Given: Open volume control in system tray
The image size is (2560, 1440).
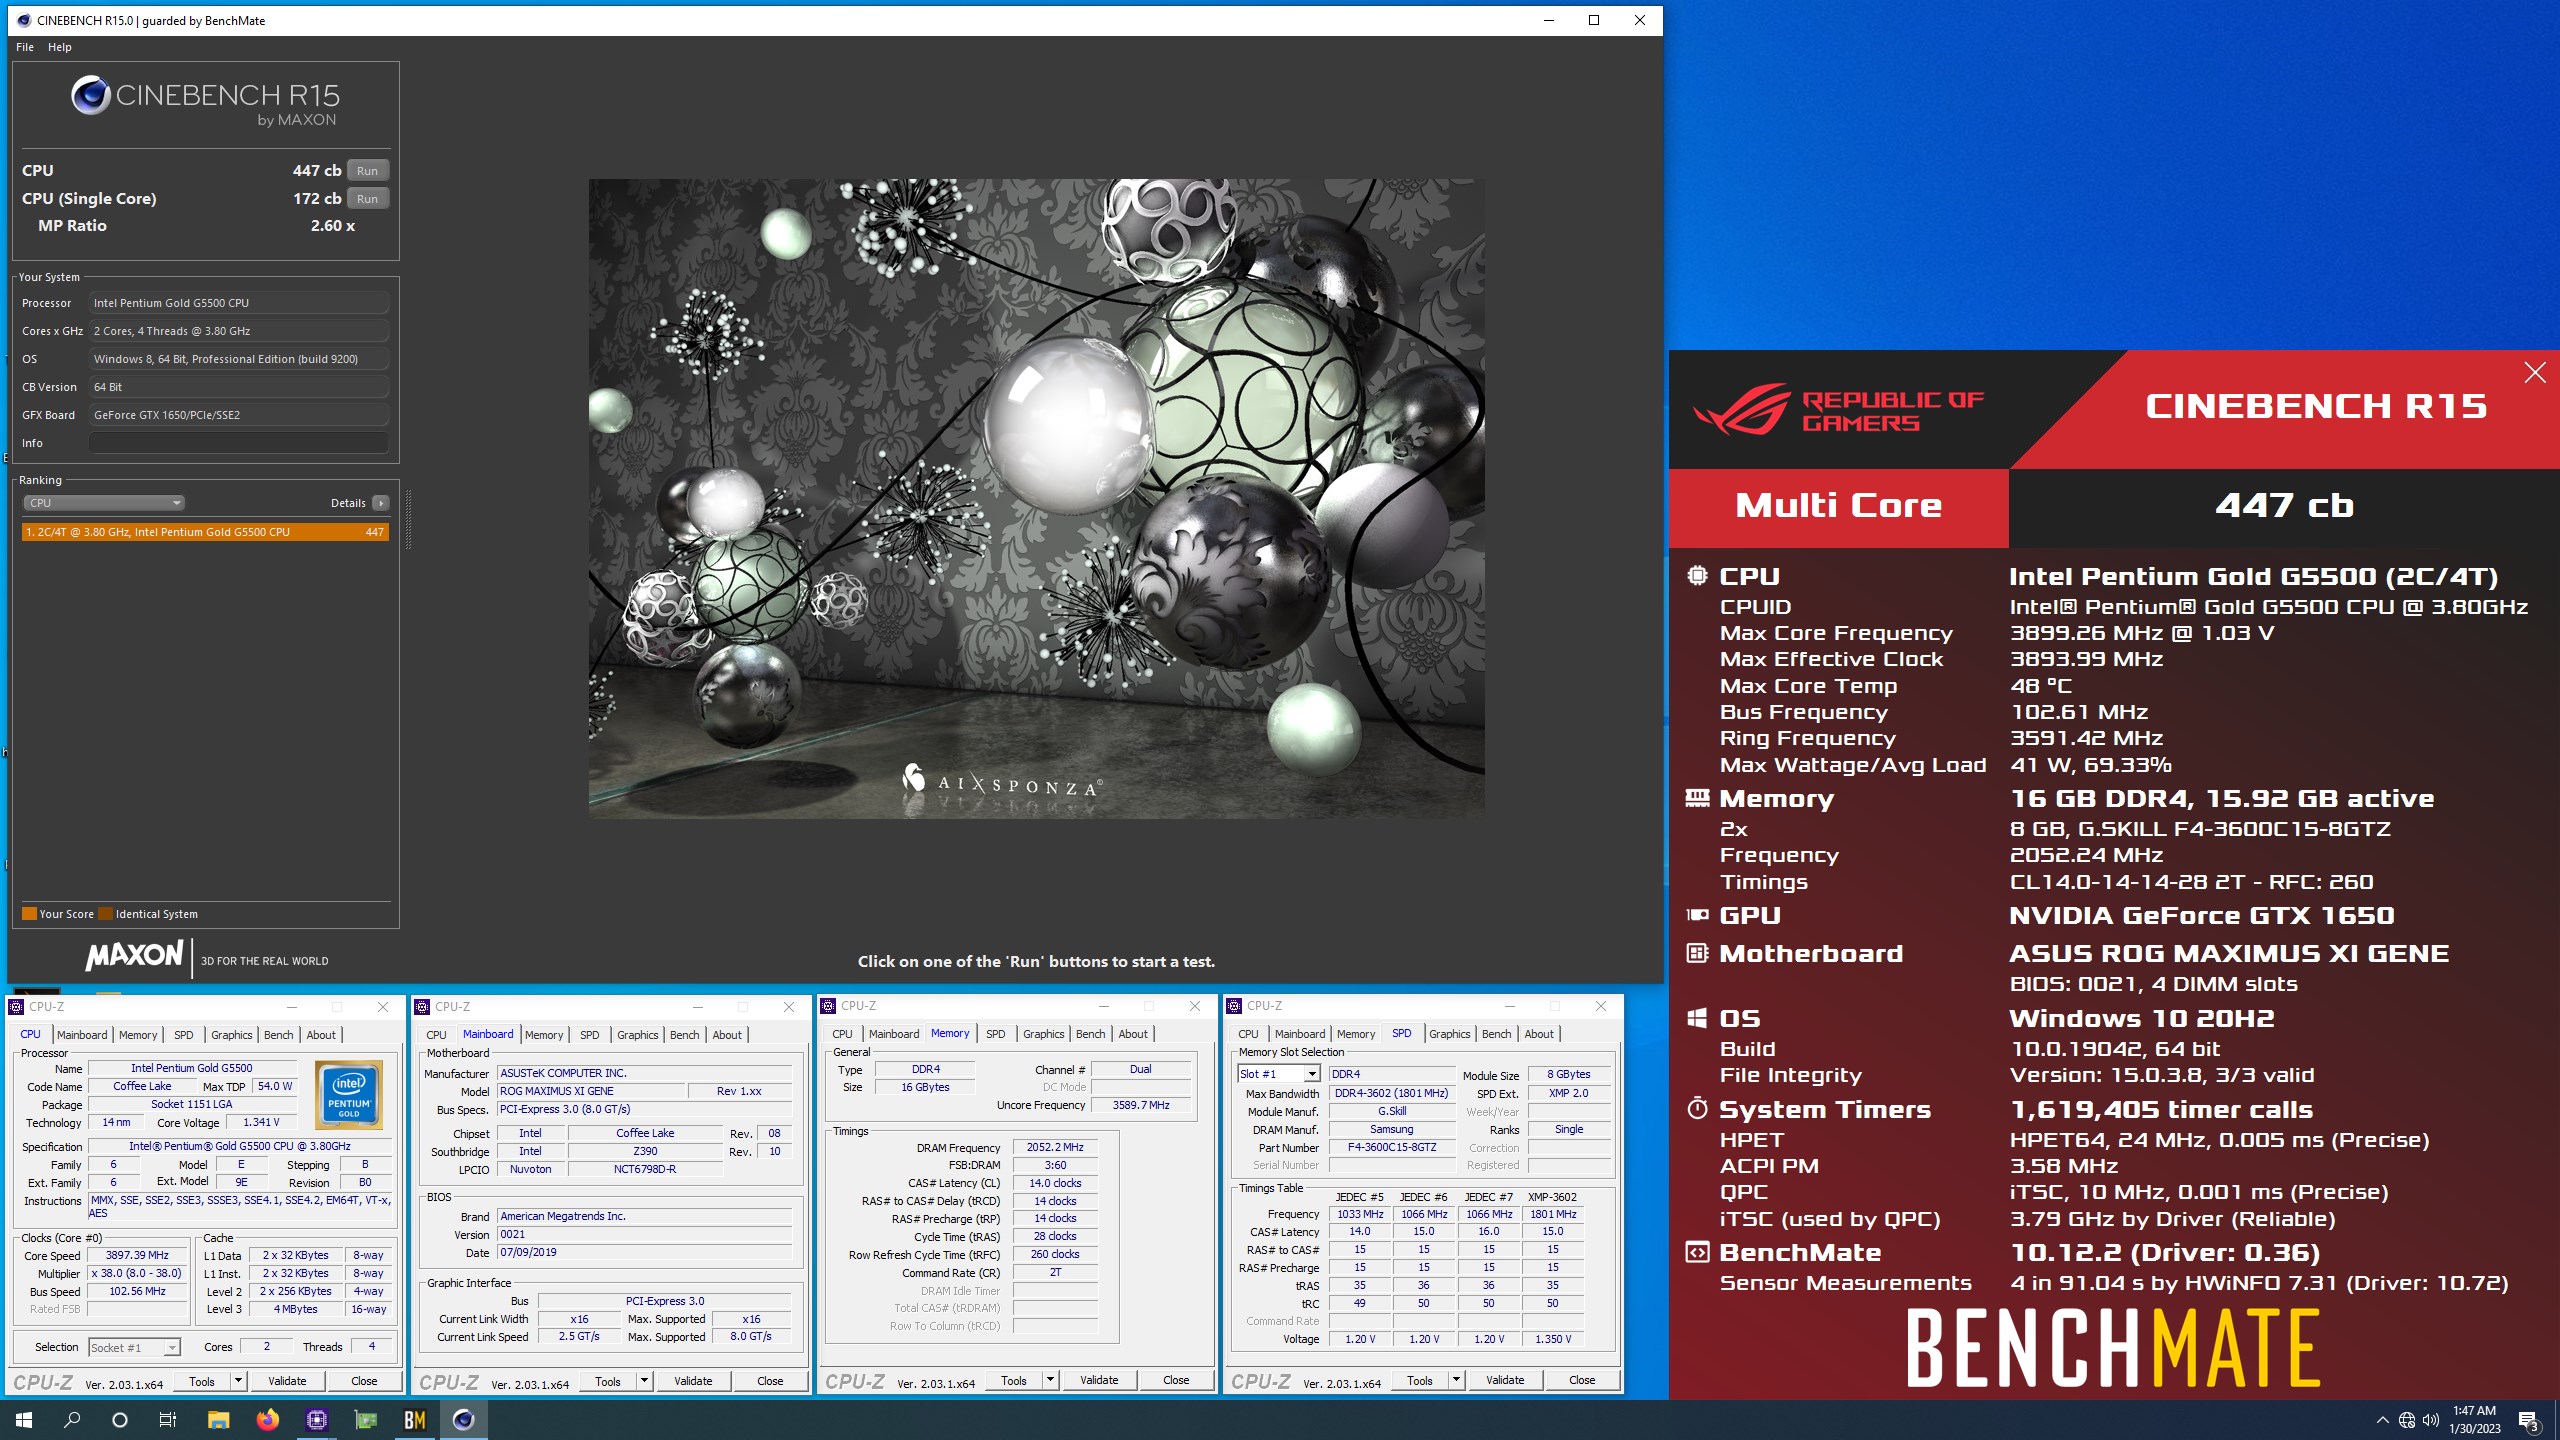Looking at the screenshot, I should click(2431, 1420).
